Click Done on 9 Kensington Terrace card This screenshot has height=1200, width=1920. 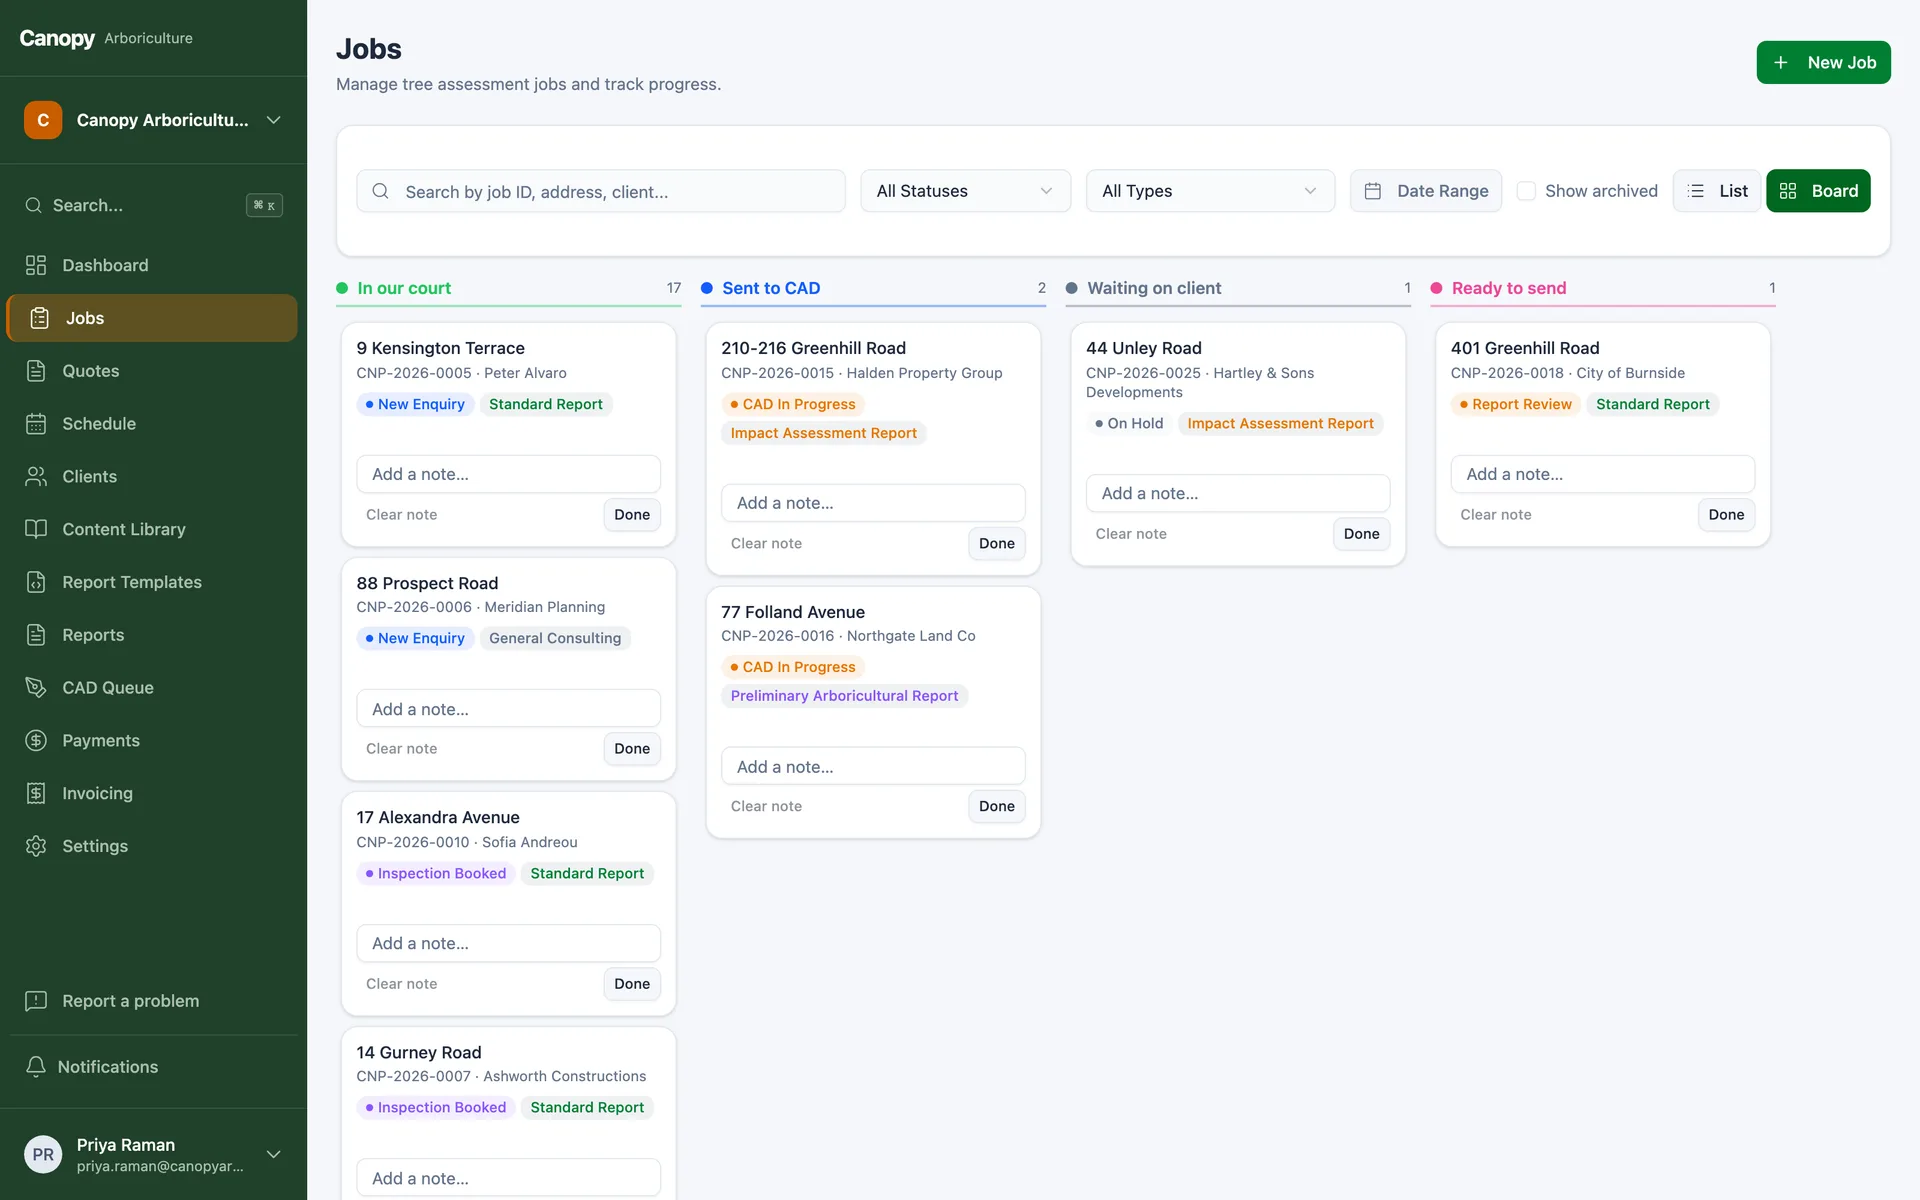[x=632, y=515]
